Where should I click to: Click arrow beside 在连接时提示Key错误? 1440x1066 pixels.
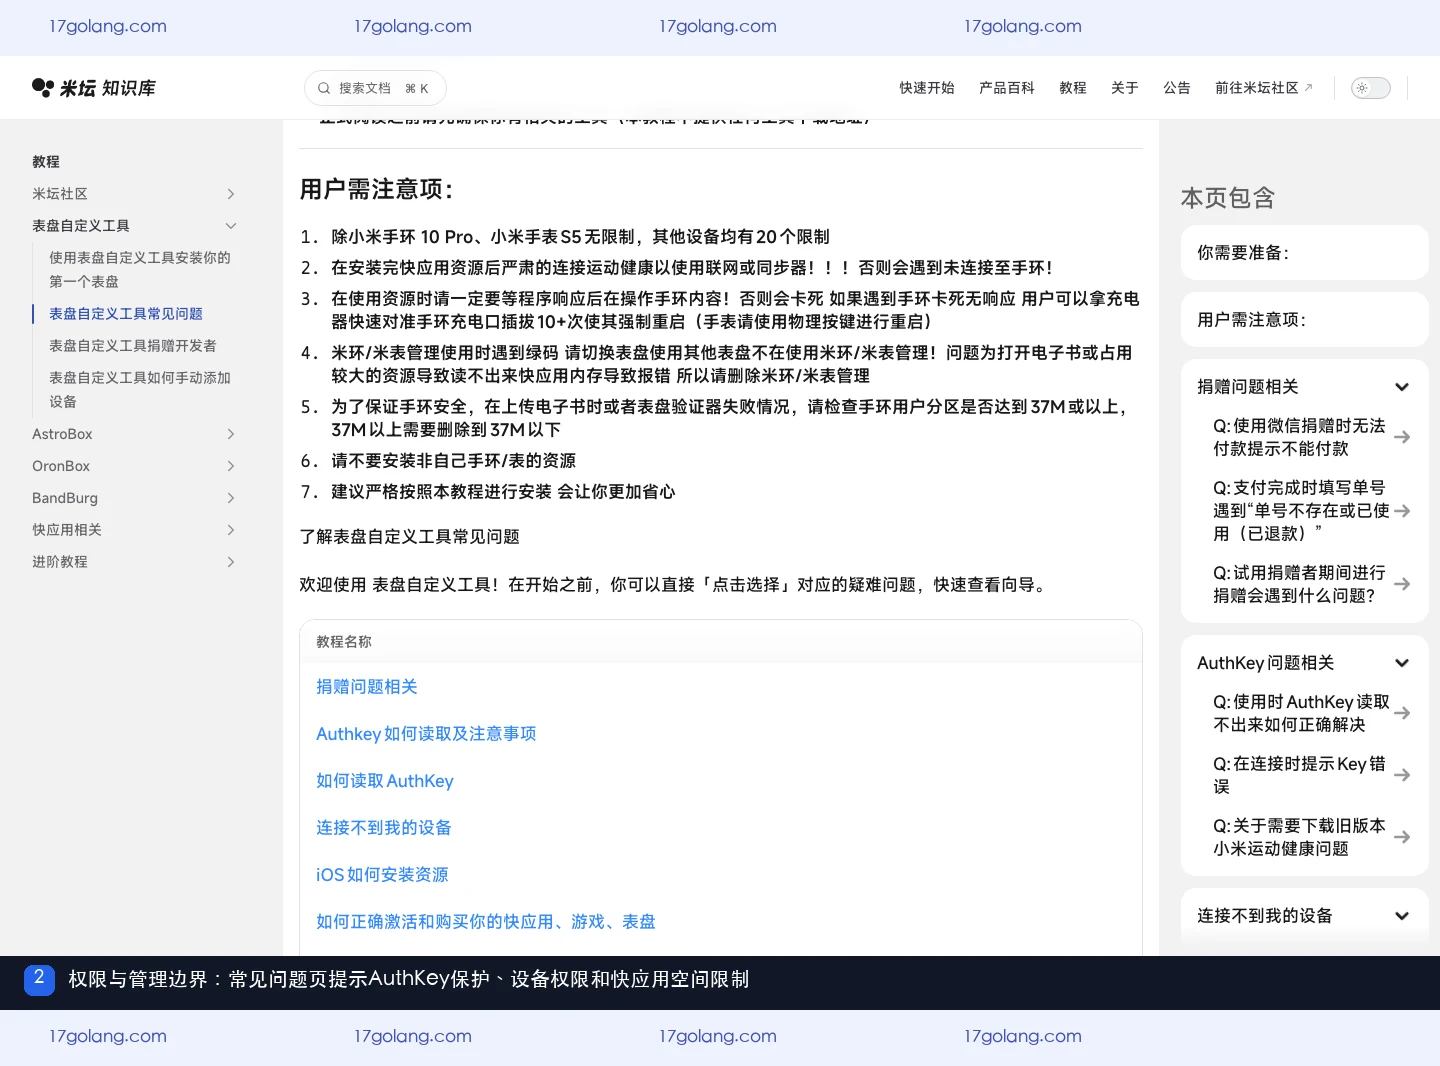point(1402,775)
